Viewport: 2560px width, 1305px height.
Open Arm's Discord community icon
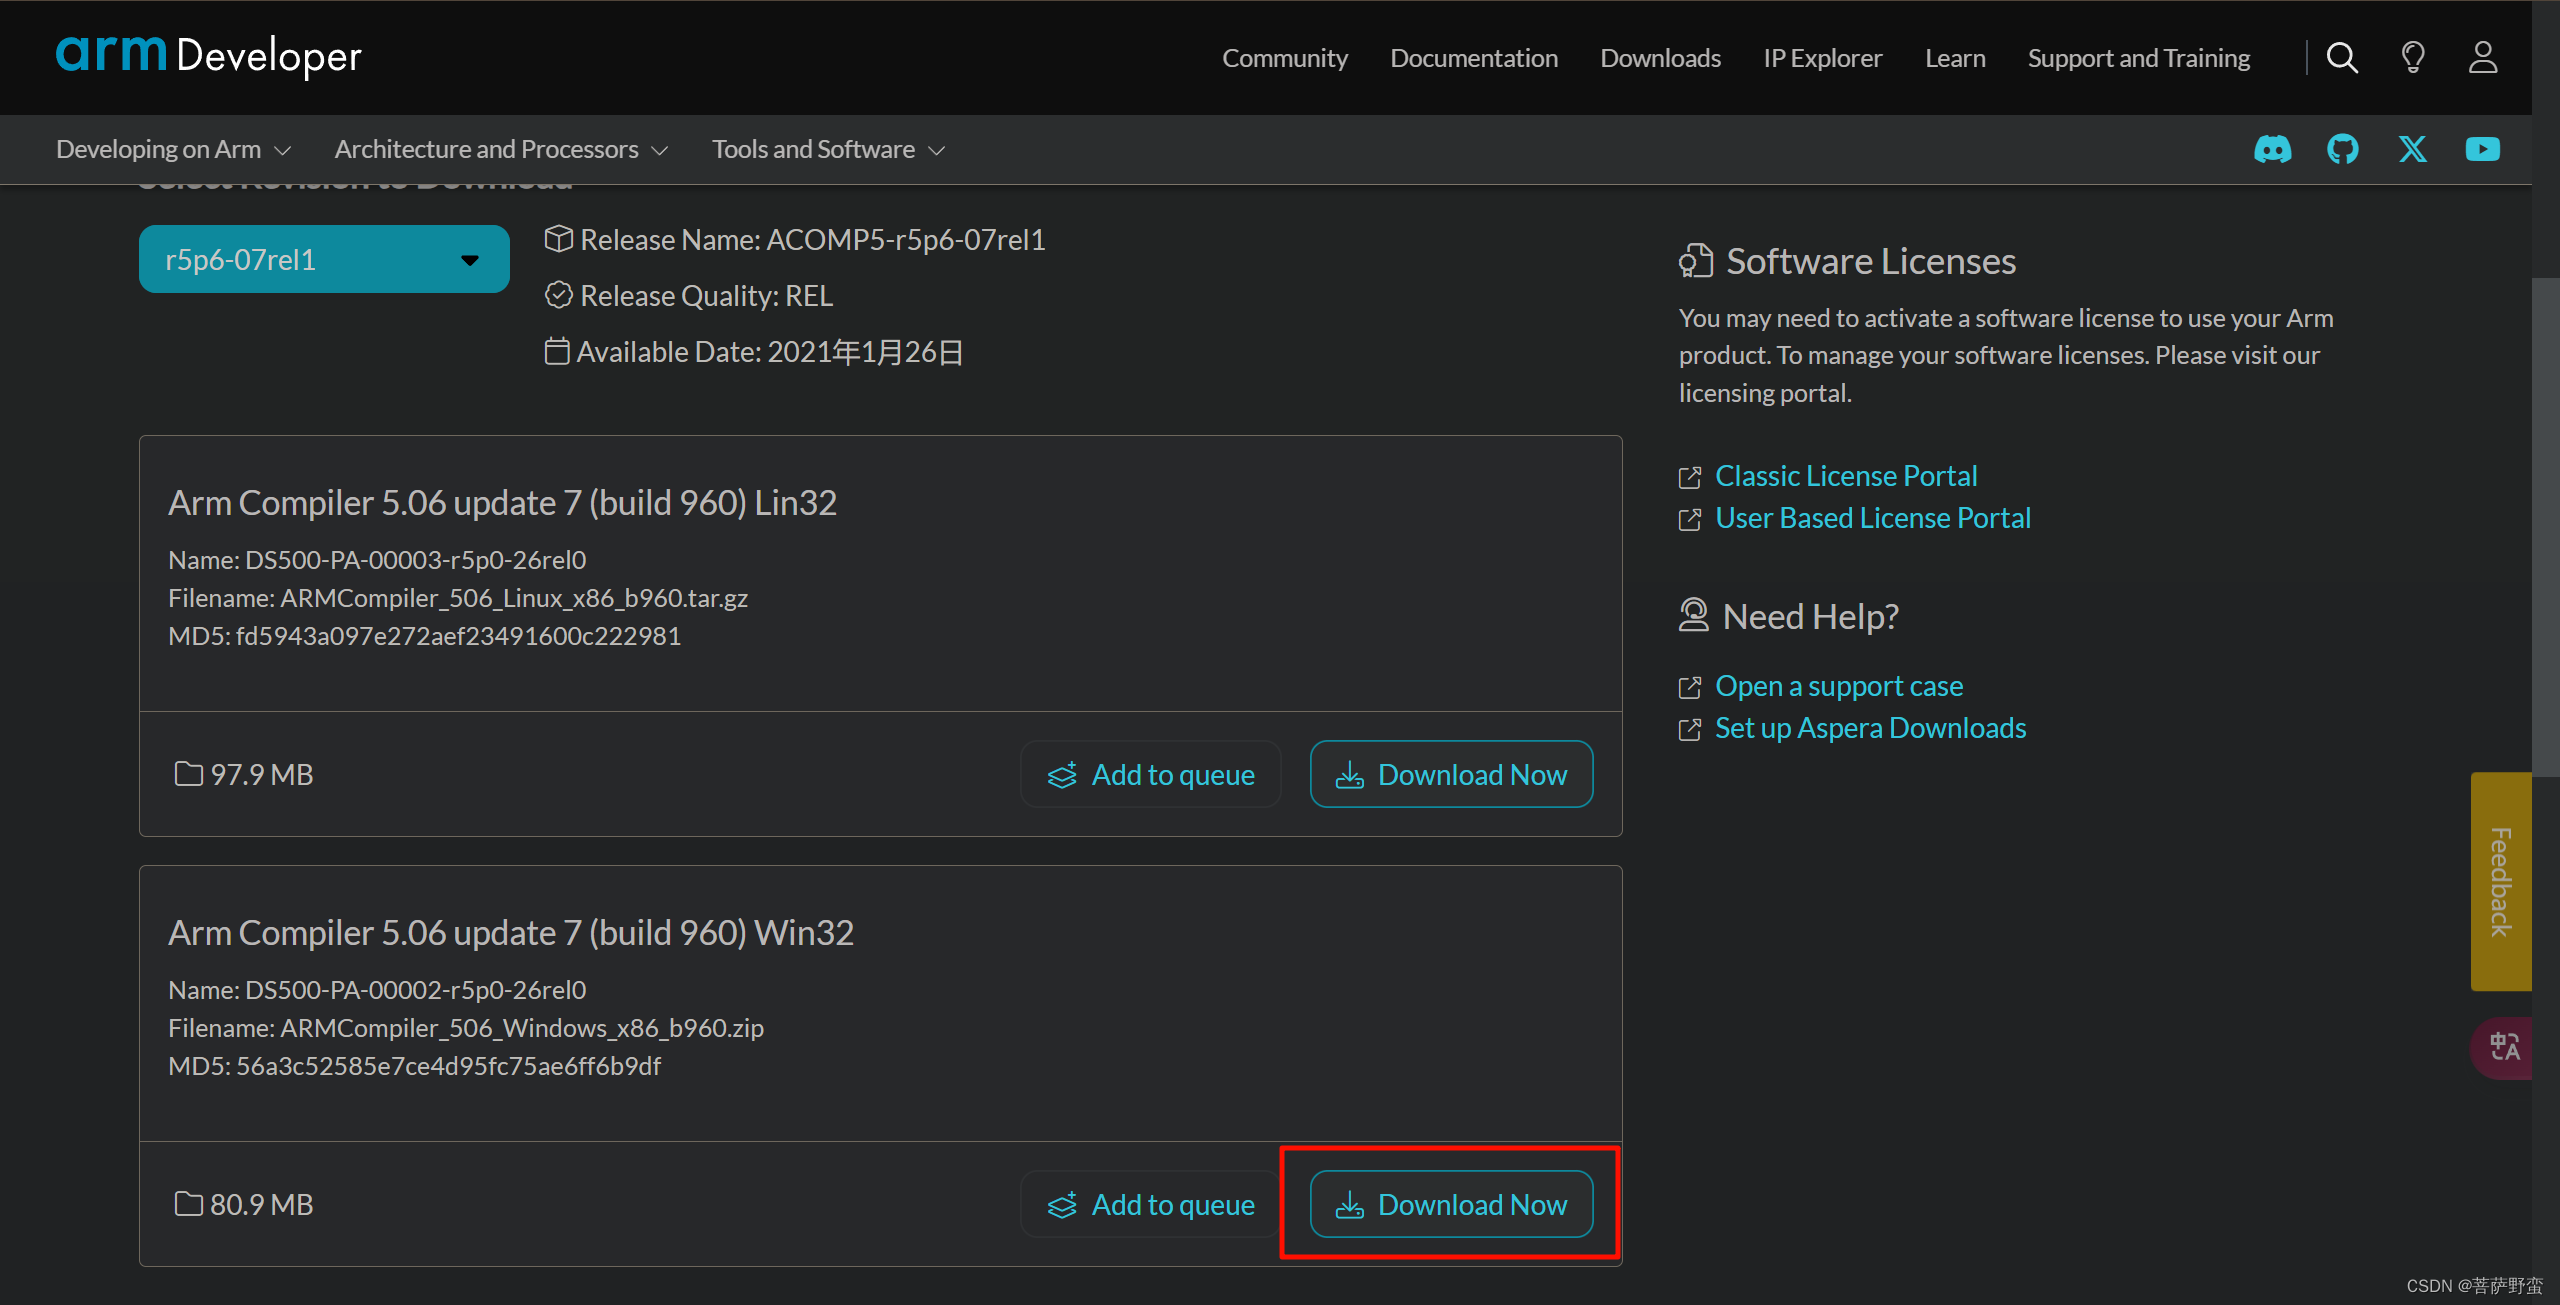tap(2272, 150)
